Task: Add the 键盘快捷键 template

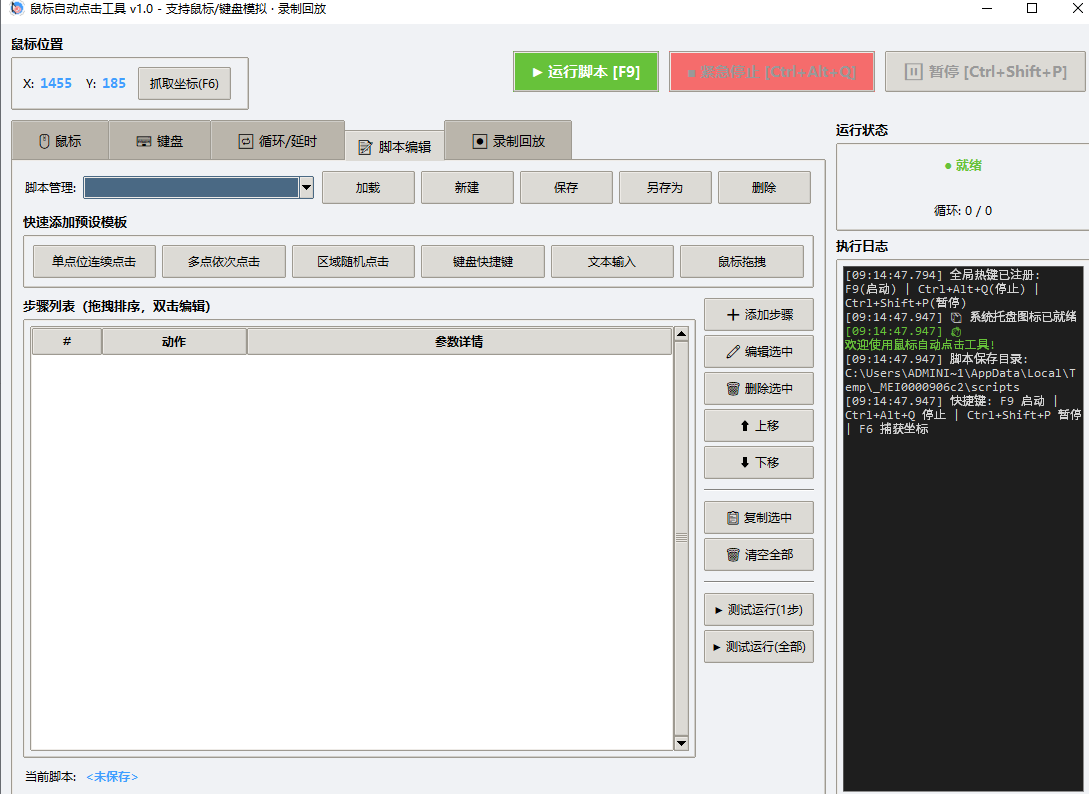Action: (x=483, y=261)
